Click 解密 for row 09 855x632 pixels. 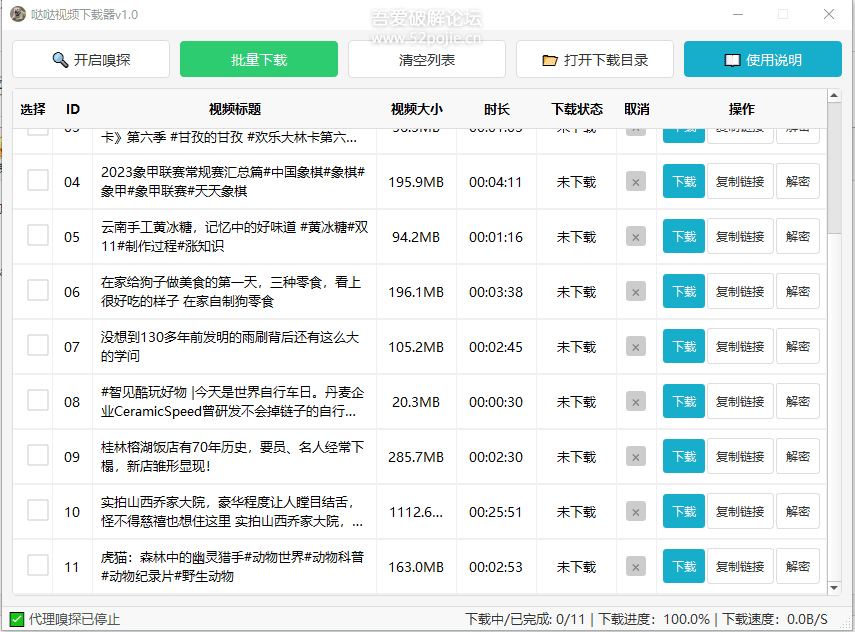tap(798, 456)
